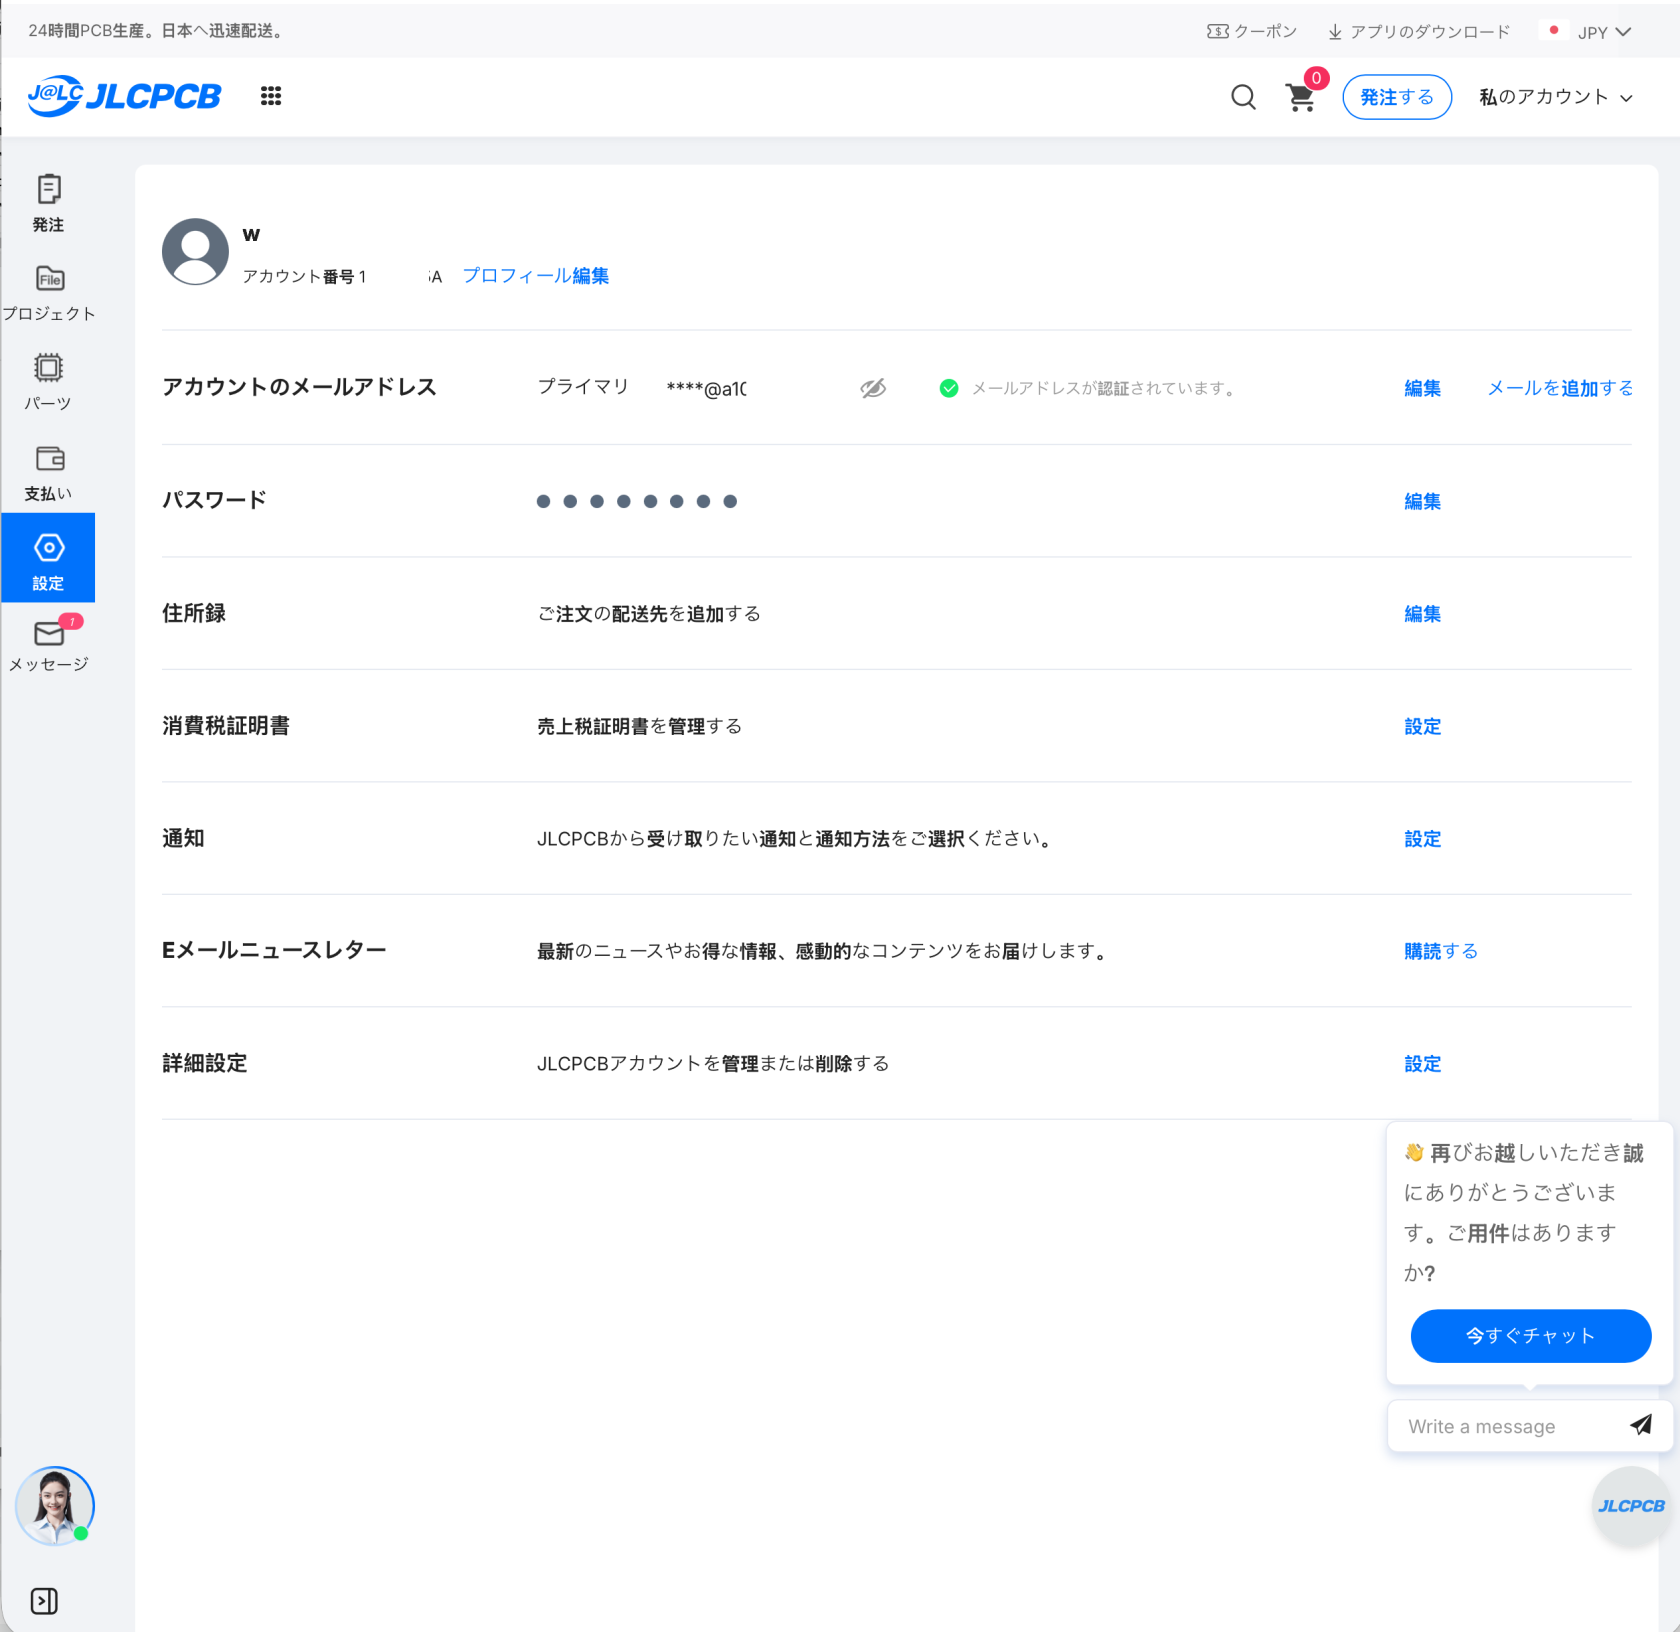Click 設定 for 通知 row

point(1422,839)
